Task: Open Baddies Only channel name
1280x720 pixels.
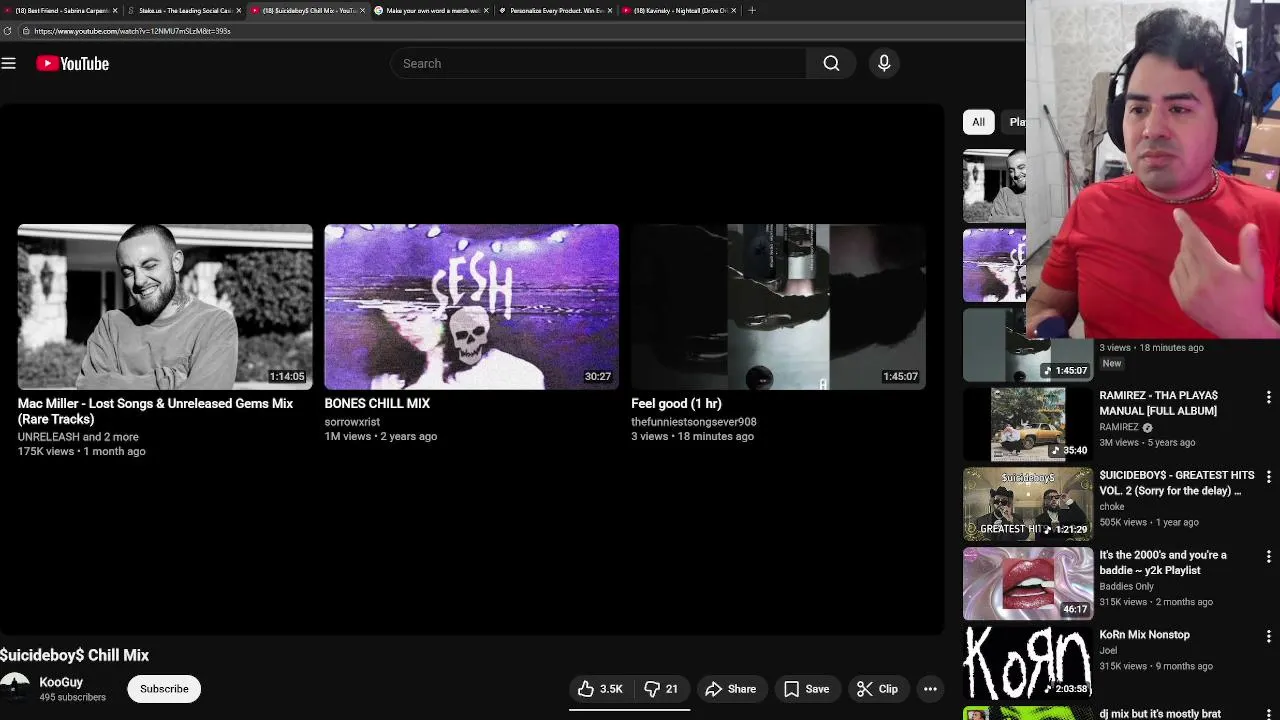Action: pyautogui.click(x=1126, y=587)
